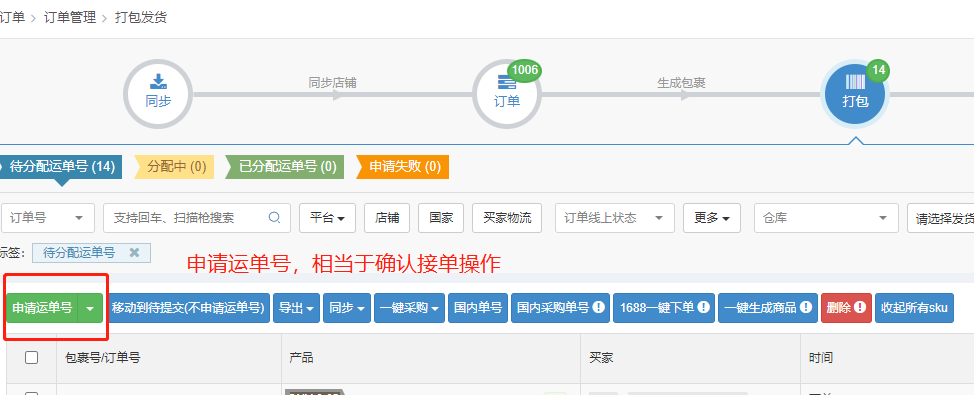Click the 国家 filter button

tap(441, 218)
